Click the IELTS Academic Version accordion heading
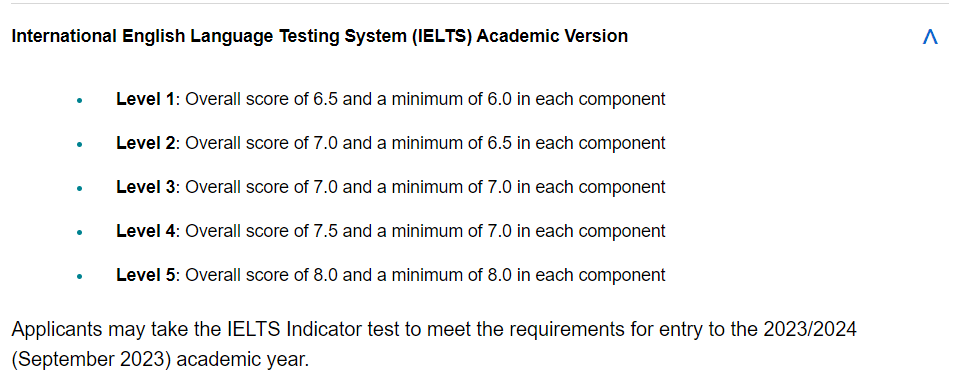 320,36
